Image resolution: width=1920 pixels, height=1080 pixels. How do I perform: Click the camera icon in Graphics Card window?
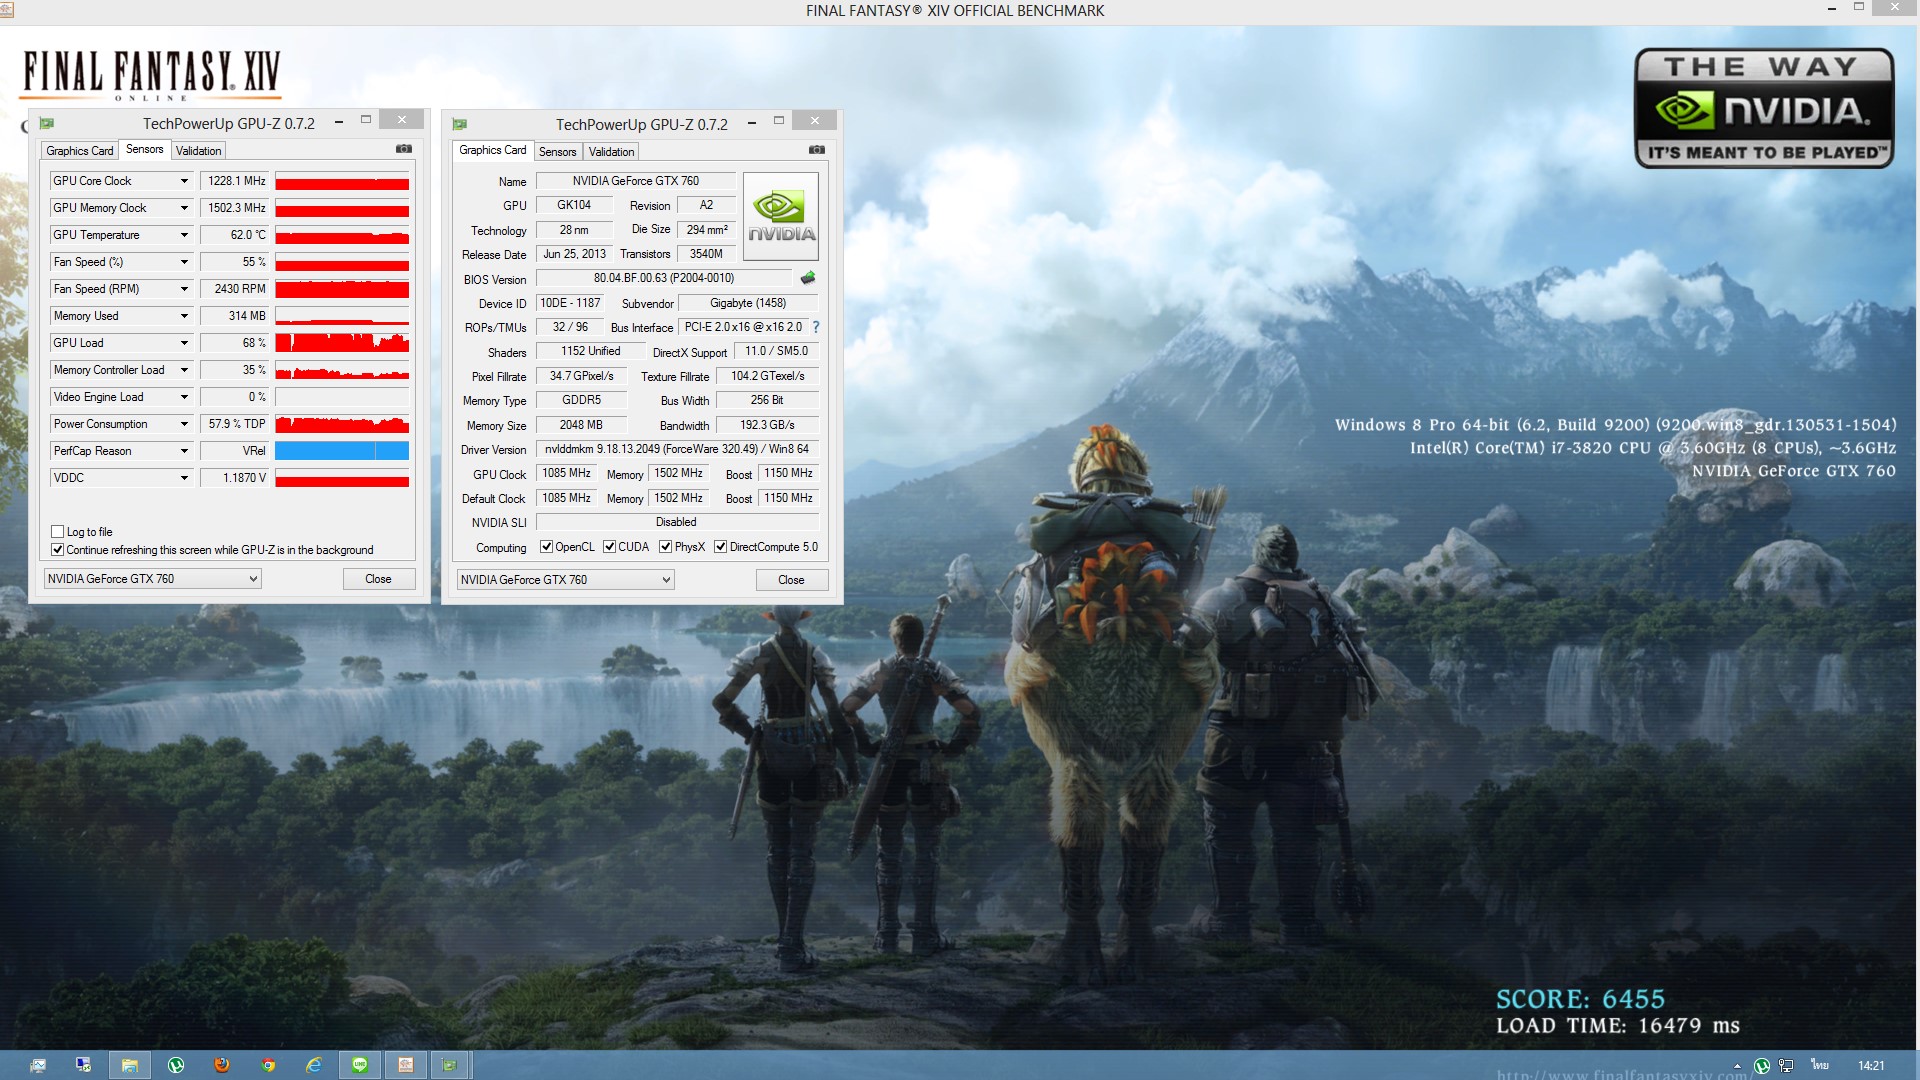[817, 150]
